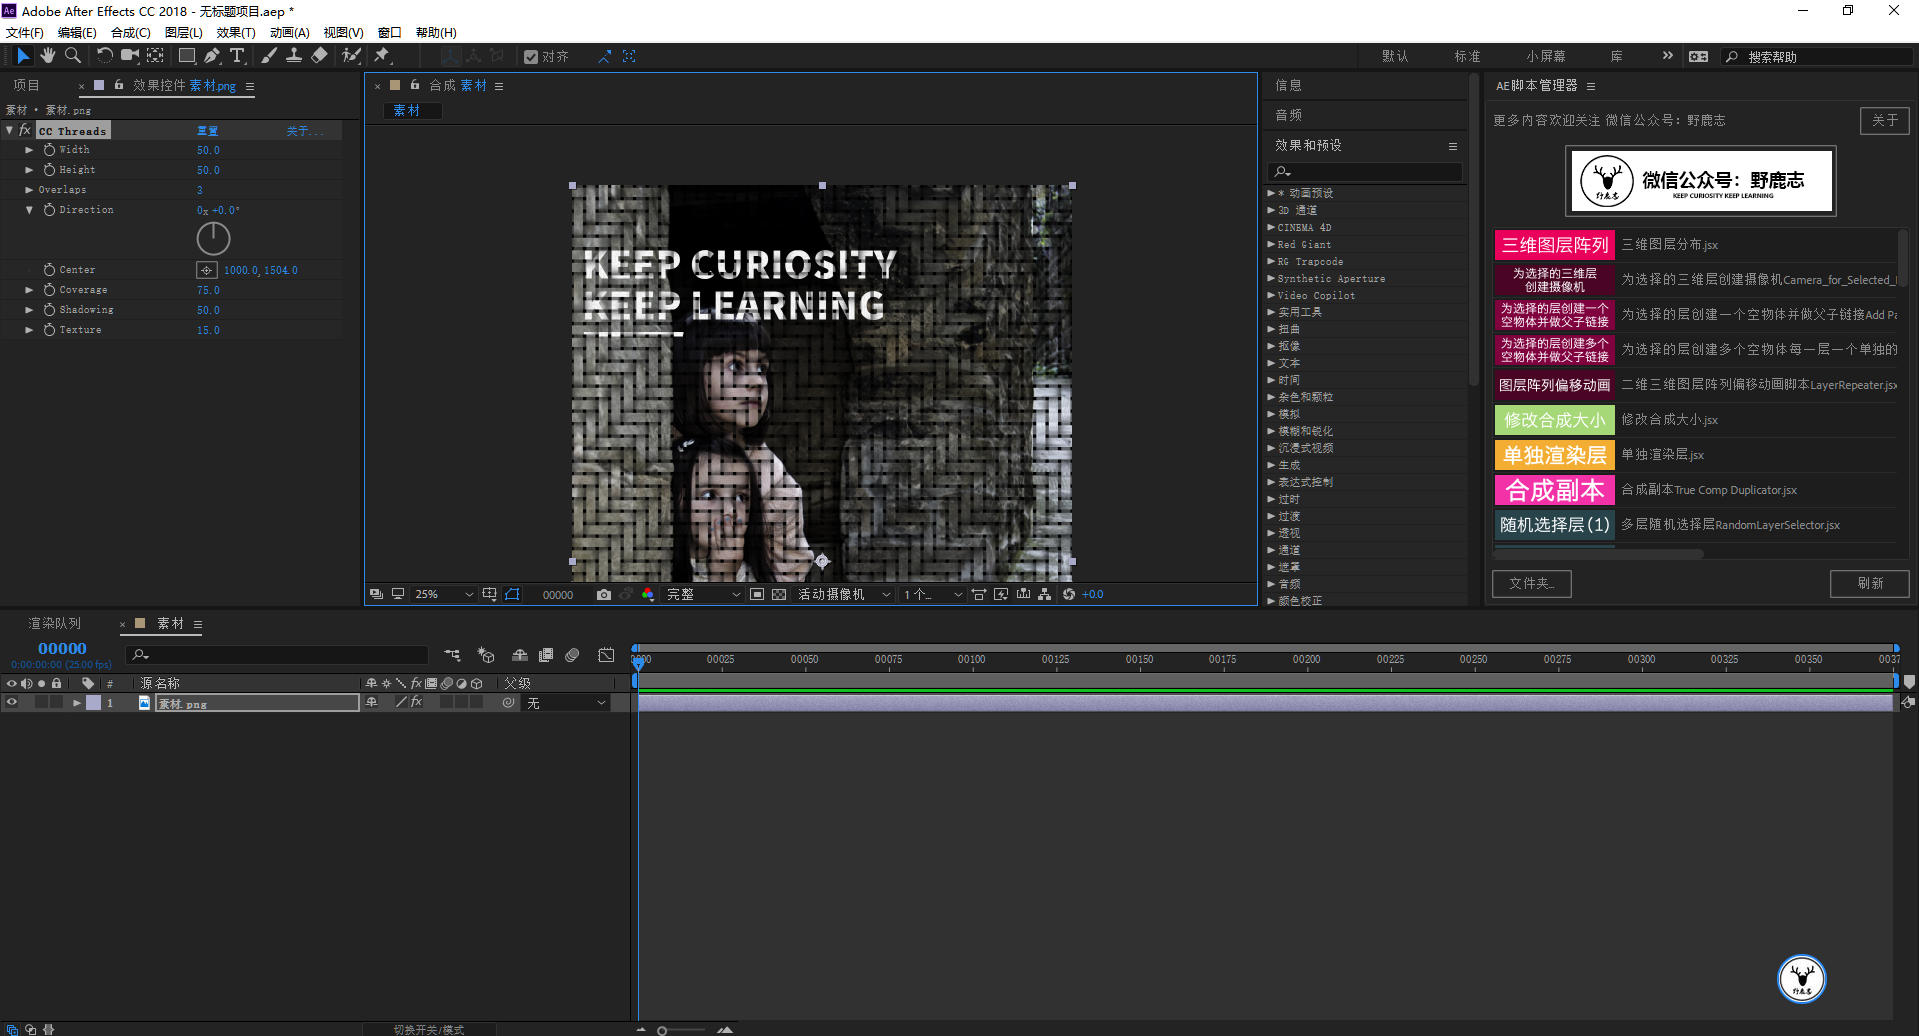Open the 活动摄像机 3D view dropdown
This screenshot has height=1036, width=1919.
tap(843, 594)
